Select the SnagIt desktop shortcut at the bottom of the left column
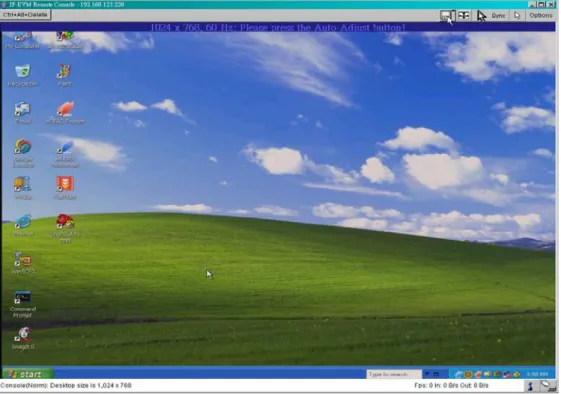This screenshot has width=561, height=394. 23,339
